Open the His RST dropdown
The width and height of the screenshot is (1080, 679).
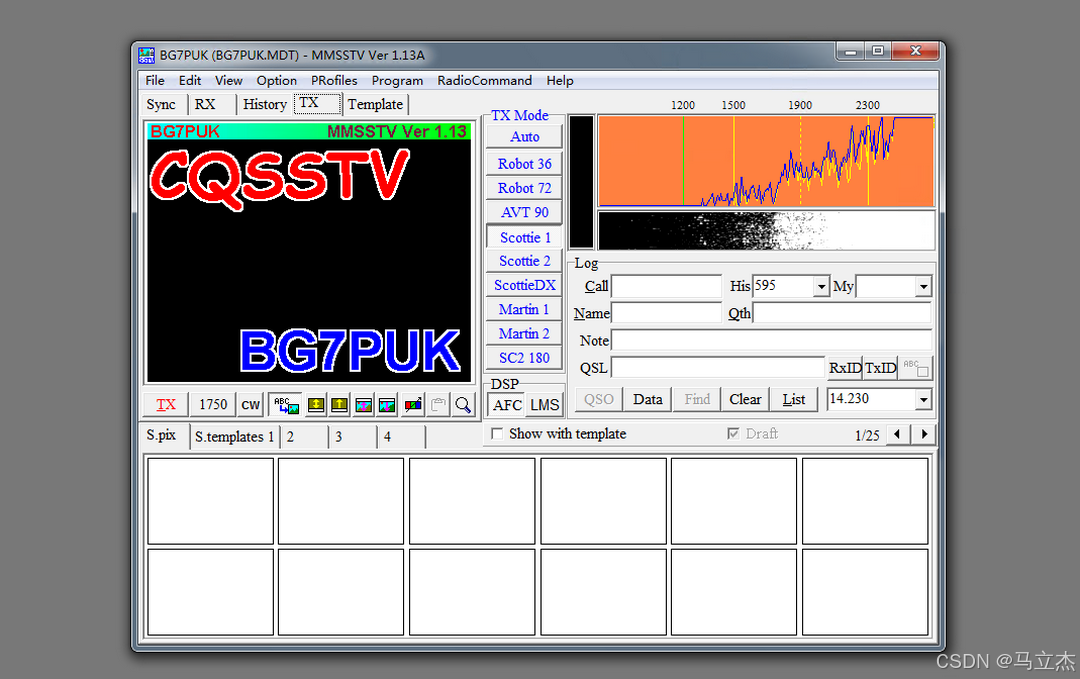821,286
